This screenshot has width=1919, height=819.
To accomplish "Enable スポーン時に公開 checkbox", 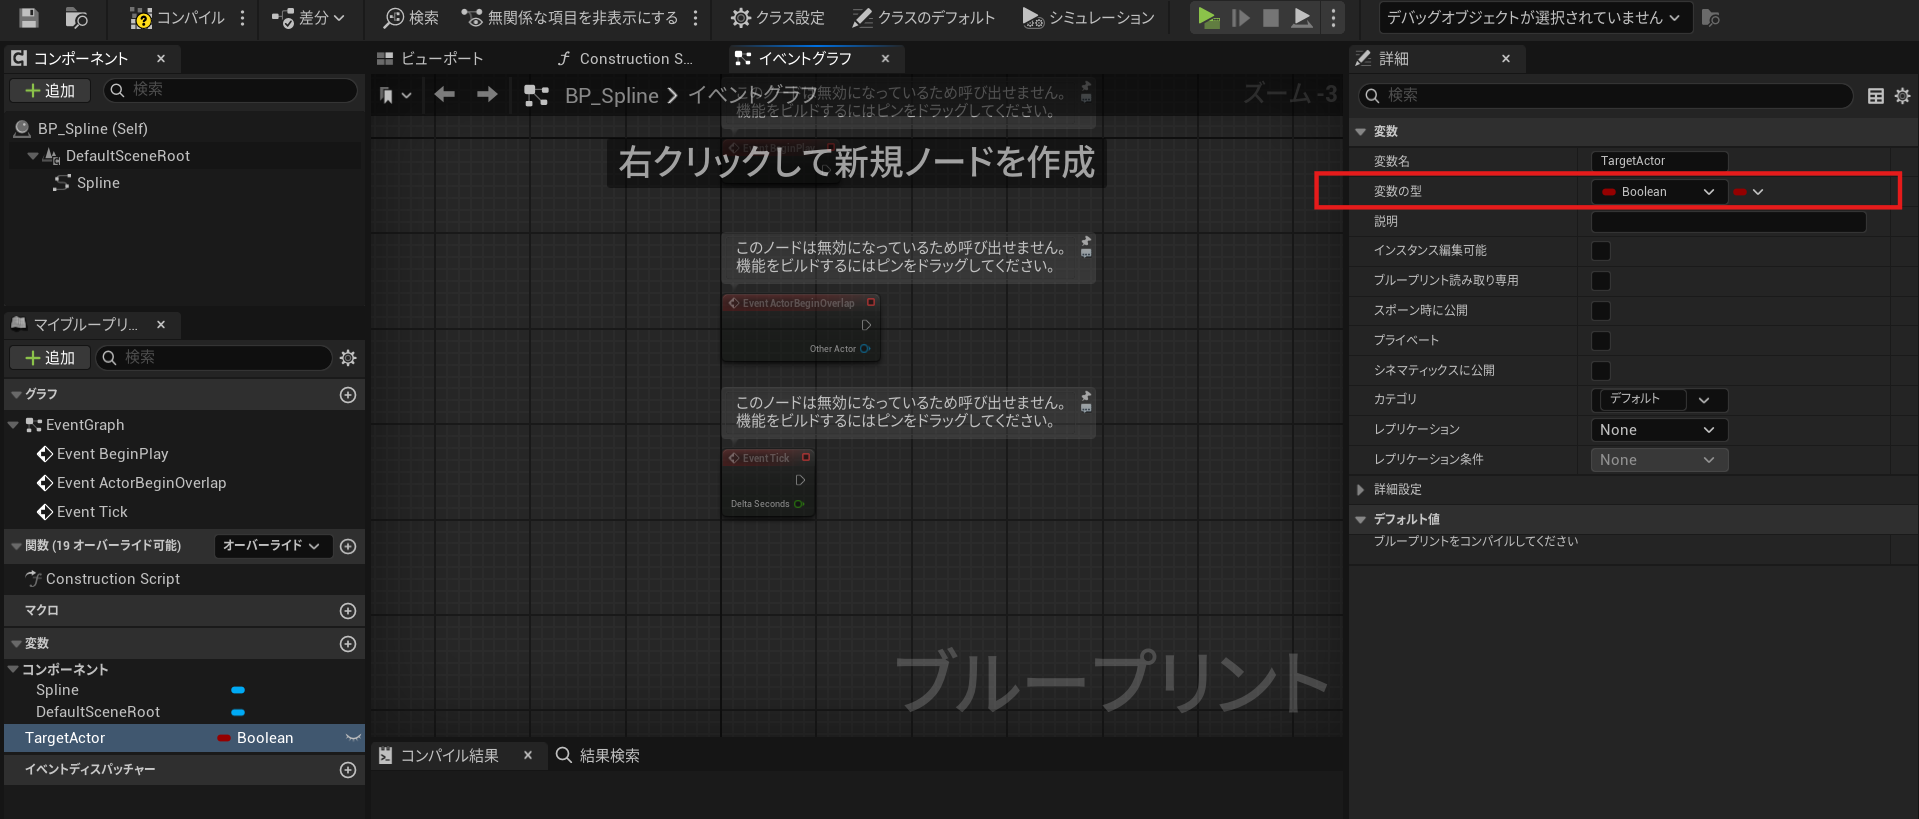I will point(1601,311).
